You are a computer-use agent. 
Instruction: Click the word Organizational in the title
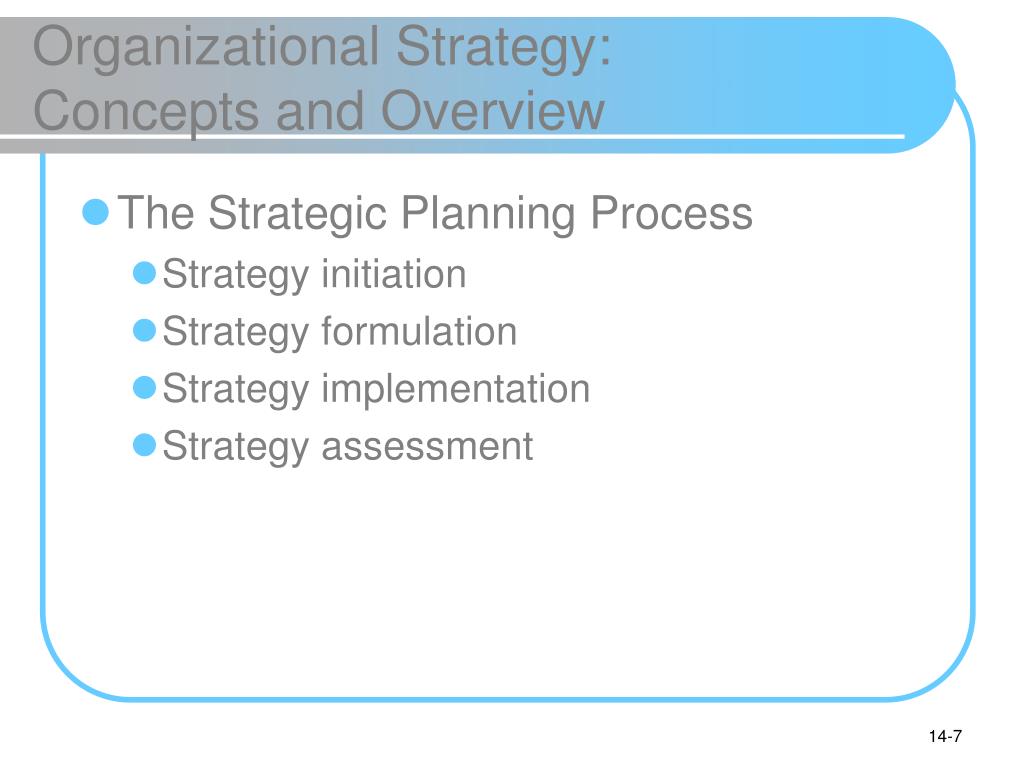tap(206, 48)
